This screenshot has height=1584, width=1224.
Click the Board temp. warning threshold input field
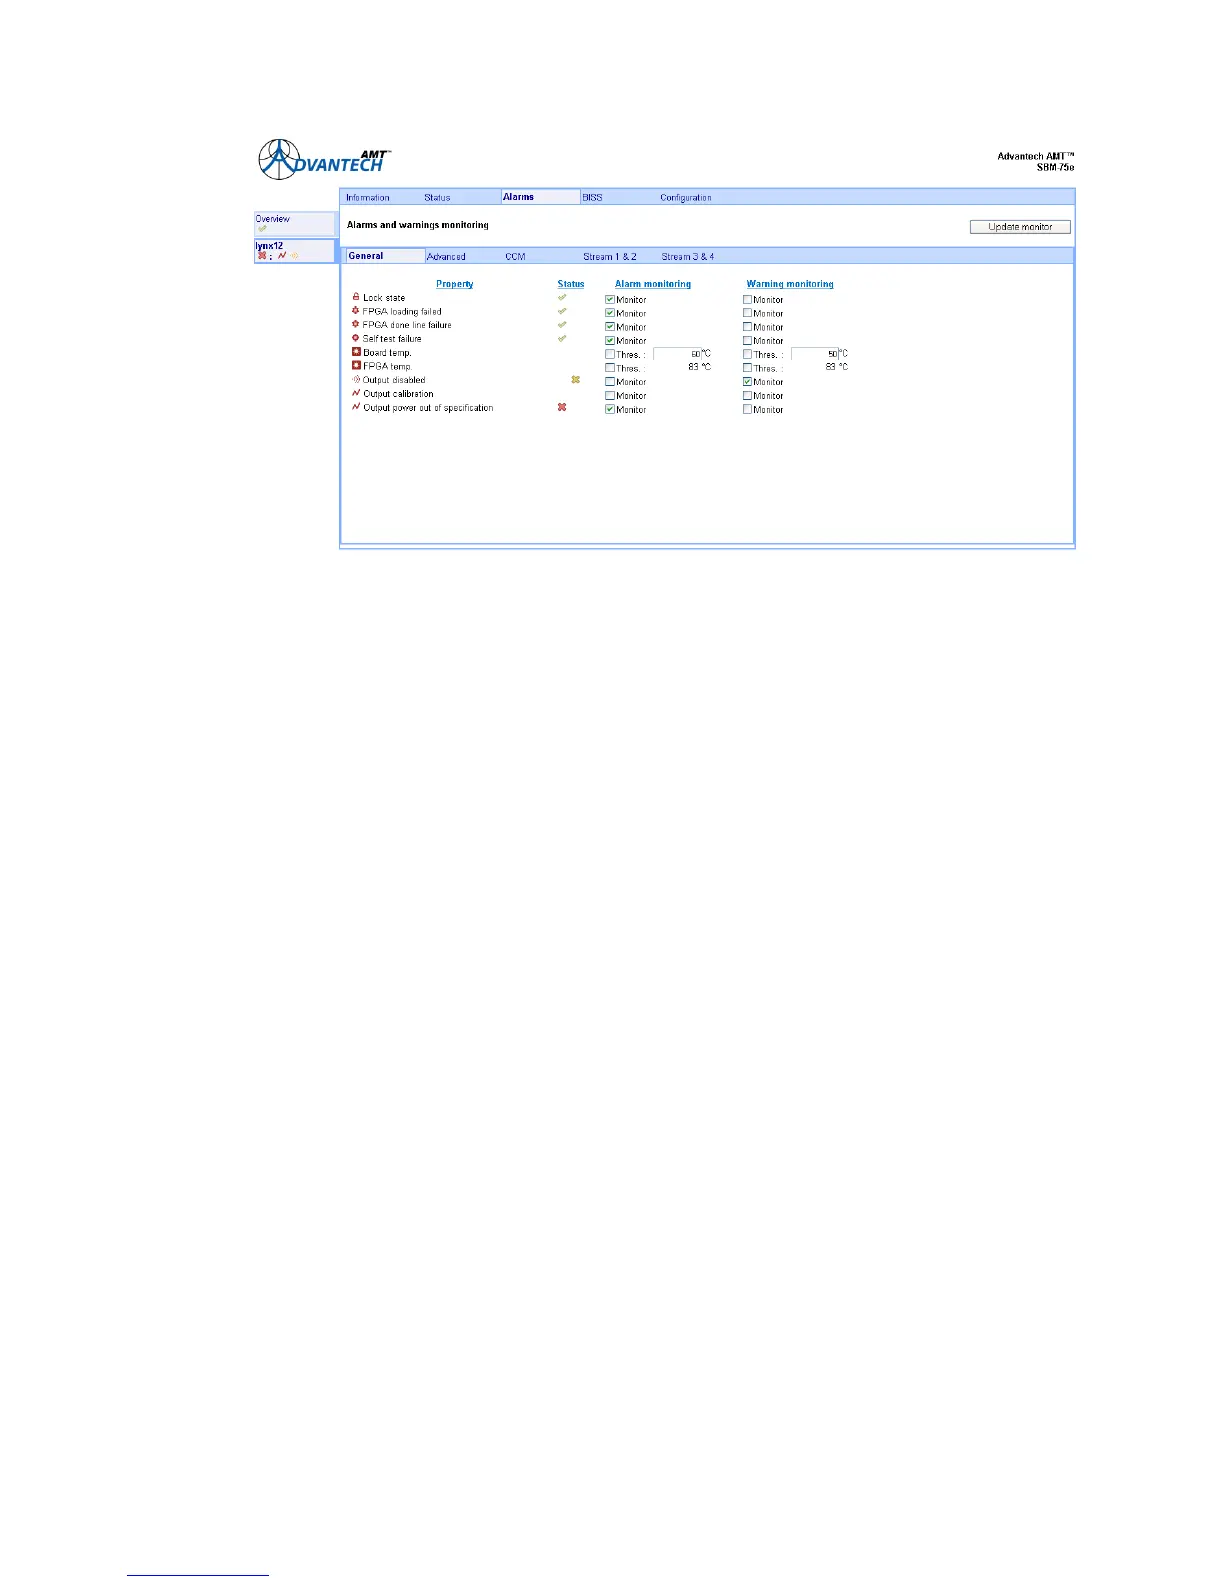click(815, 354)
